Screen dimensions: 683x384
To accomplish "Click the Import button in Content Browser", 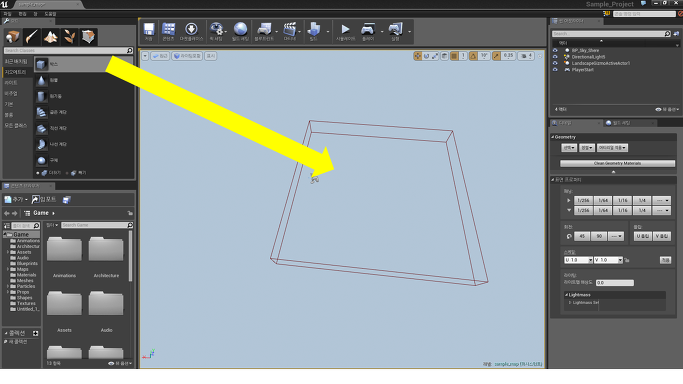I will (x=44, y=199).
